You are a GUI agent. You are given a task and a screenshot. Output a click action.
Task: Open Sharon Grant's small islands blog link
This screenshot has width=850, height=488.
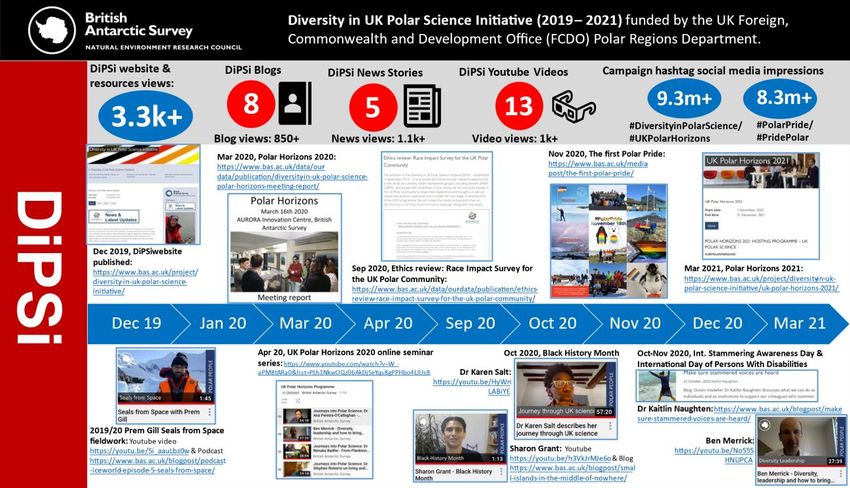click(x=572, y=473)
